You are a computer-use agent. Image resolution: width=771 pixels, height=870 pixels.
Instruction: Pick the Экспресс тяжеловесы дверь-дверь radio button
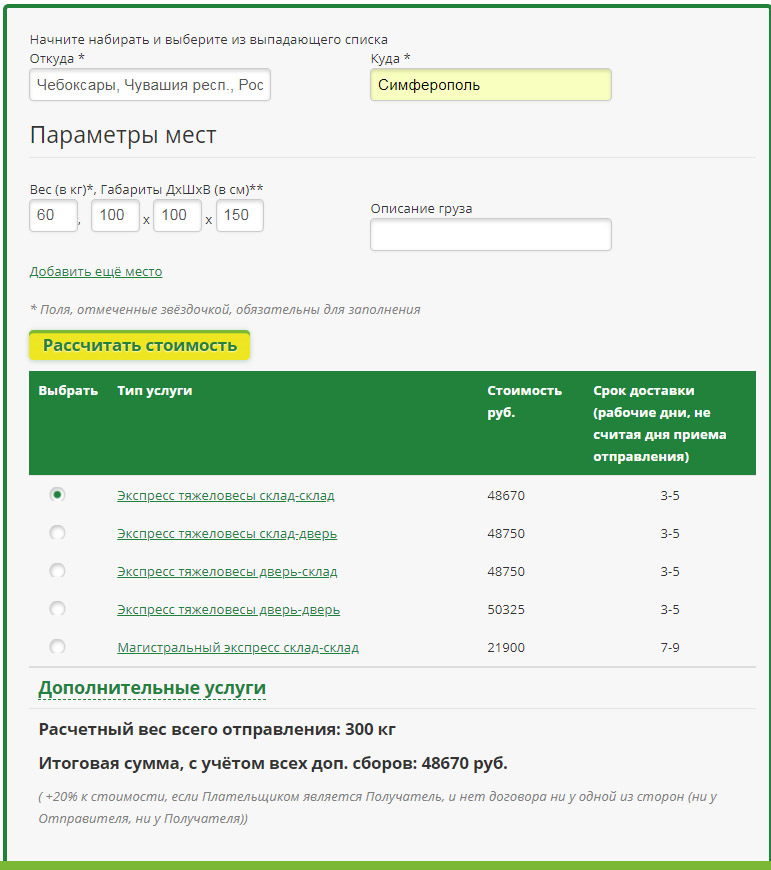click(58, 609)
